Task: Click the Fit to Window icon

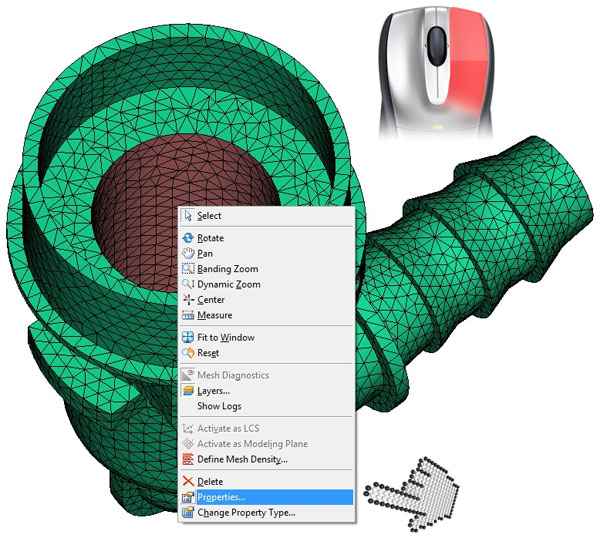Action: click(x=188, y=338)
